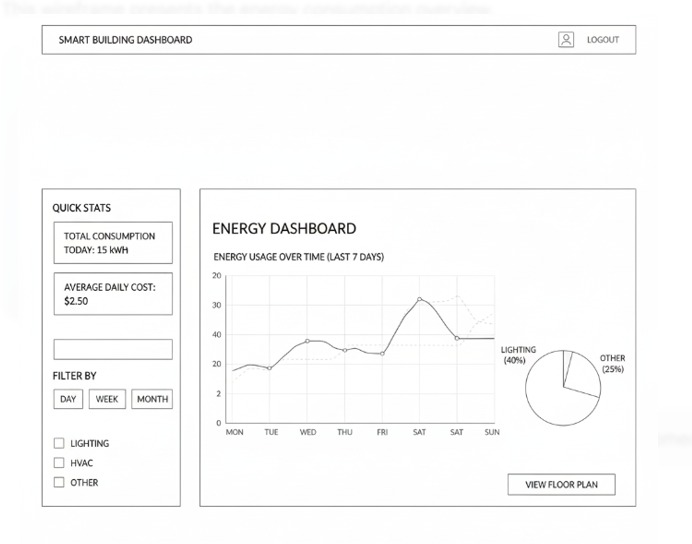The image size is (692, 544).
Task: Log out via the Logout link
Action: (x=602, y=40)
